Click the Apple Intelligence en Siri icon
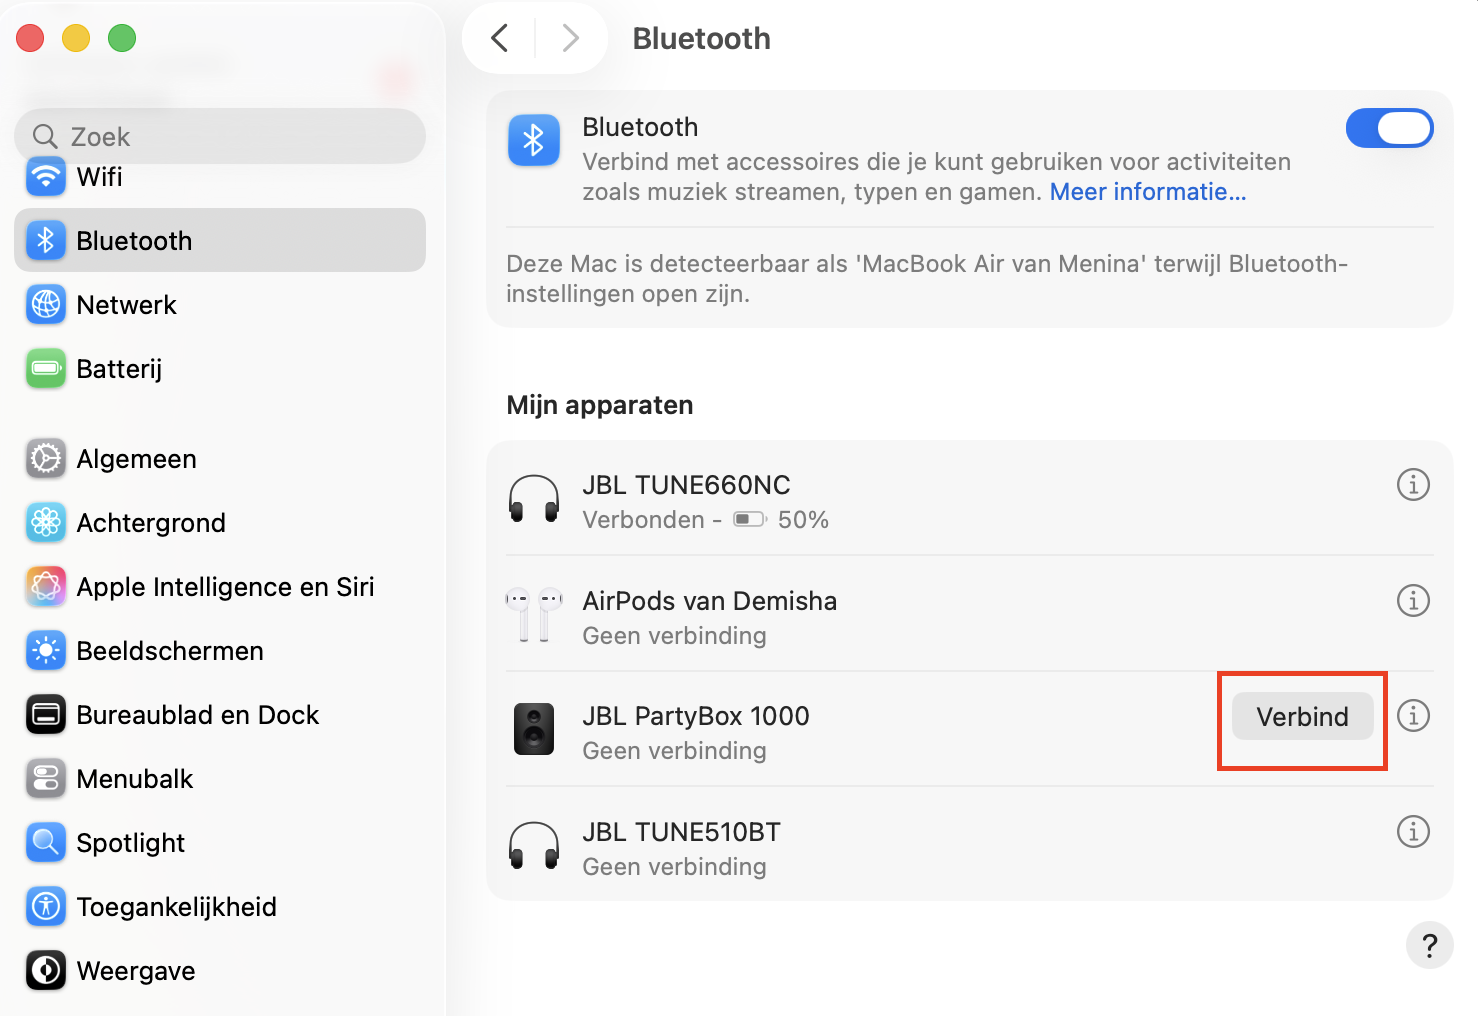 45,586
